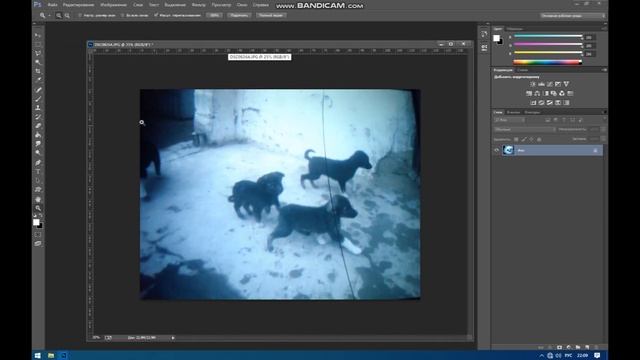Screen dimensions: 640x360
Task: Open the layer opacity dropdown arrow
Action: pyautogui.click(x=603, y=129)
